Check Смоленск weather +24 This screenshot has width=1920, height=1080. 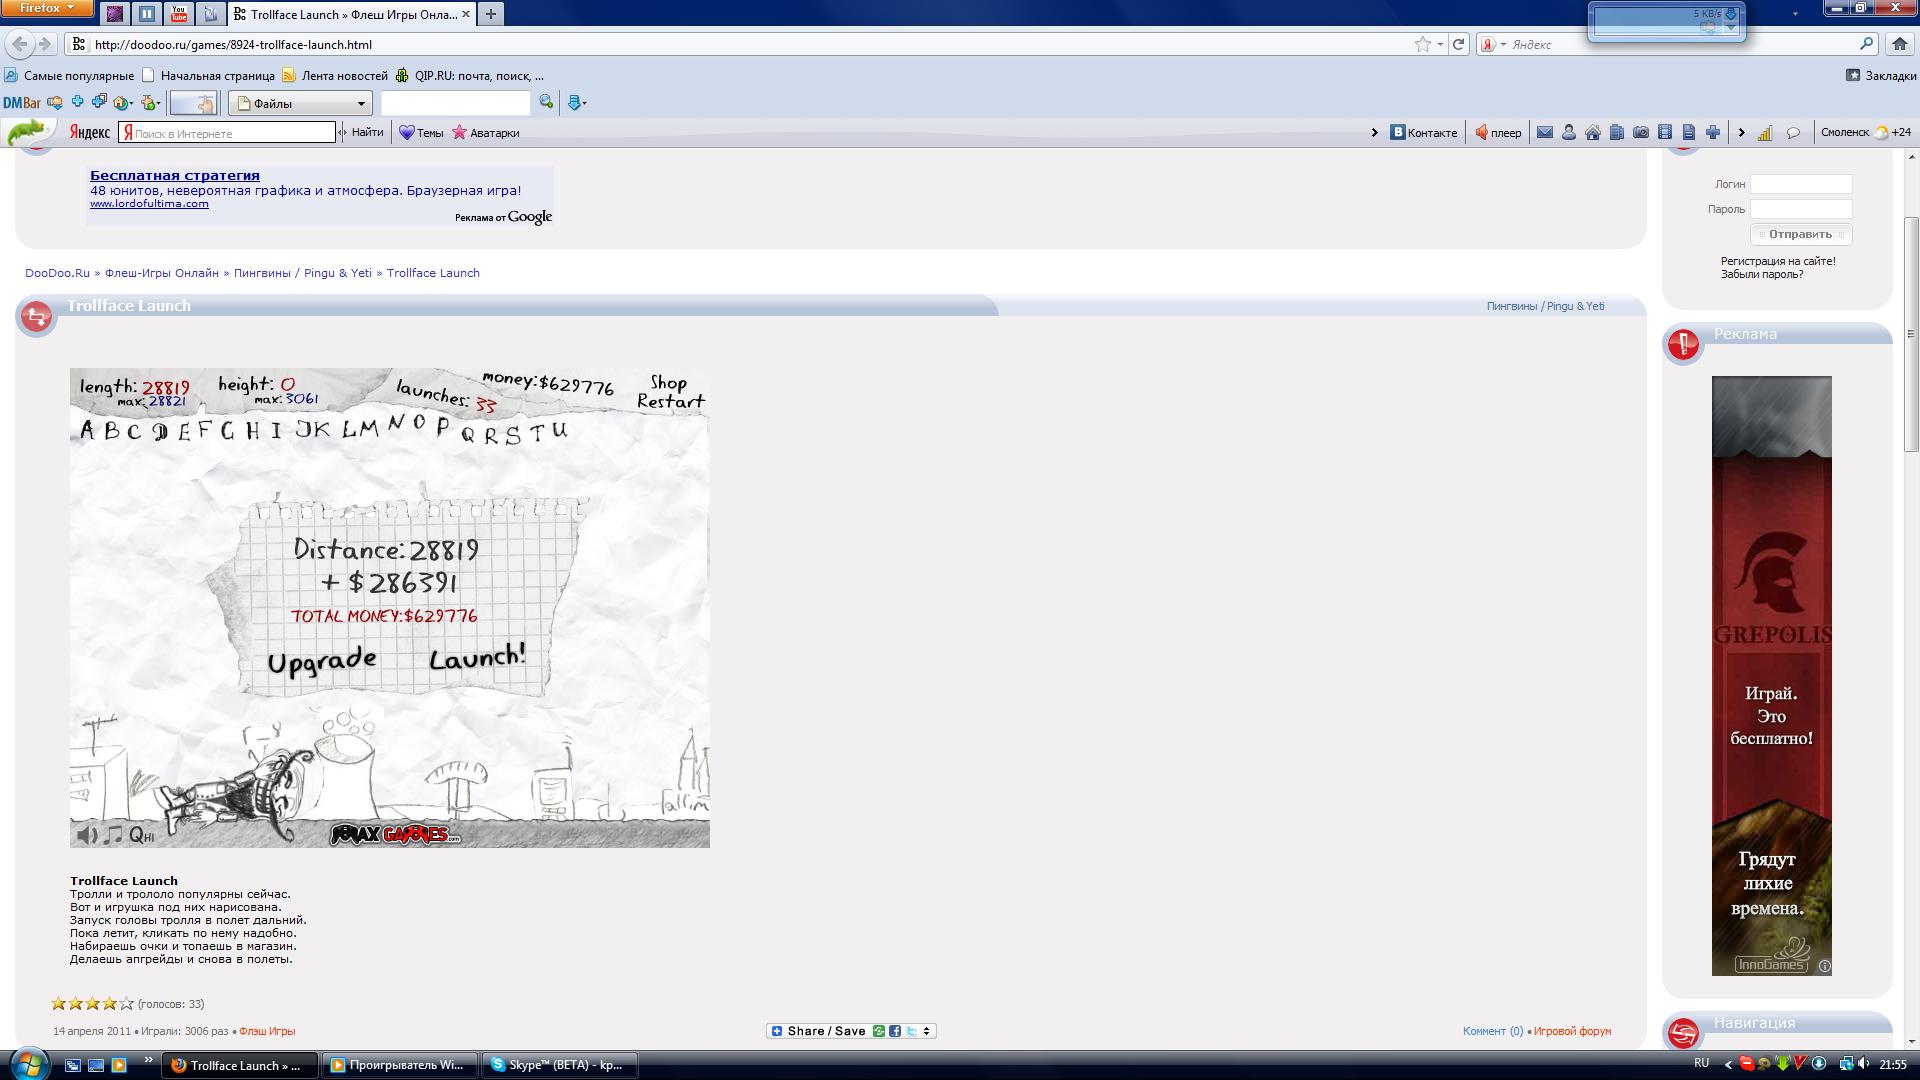1865,132
